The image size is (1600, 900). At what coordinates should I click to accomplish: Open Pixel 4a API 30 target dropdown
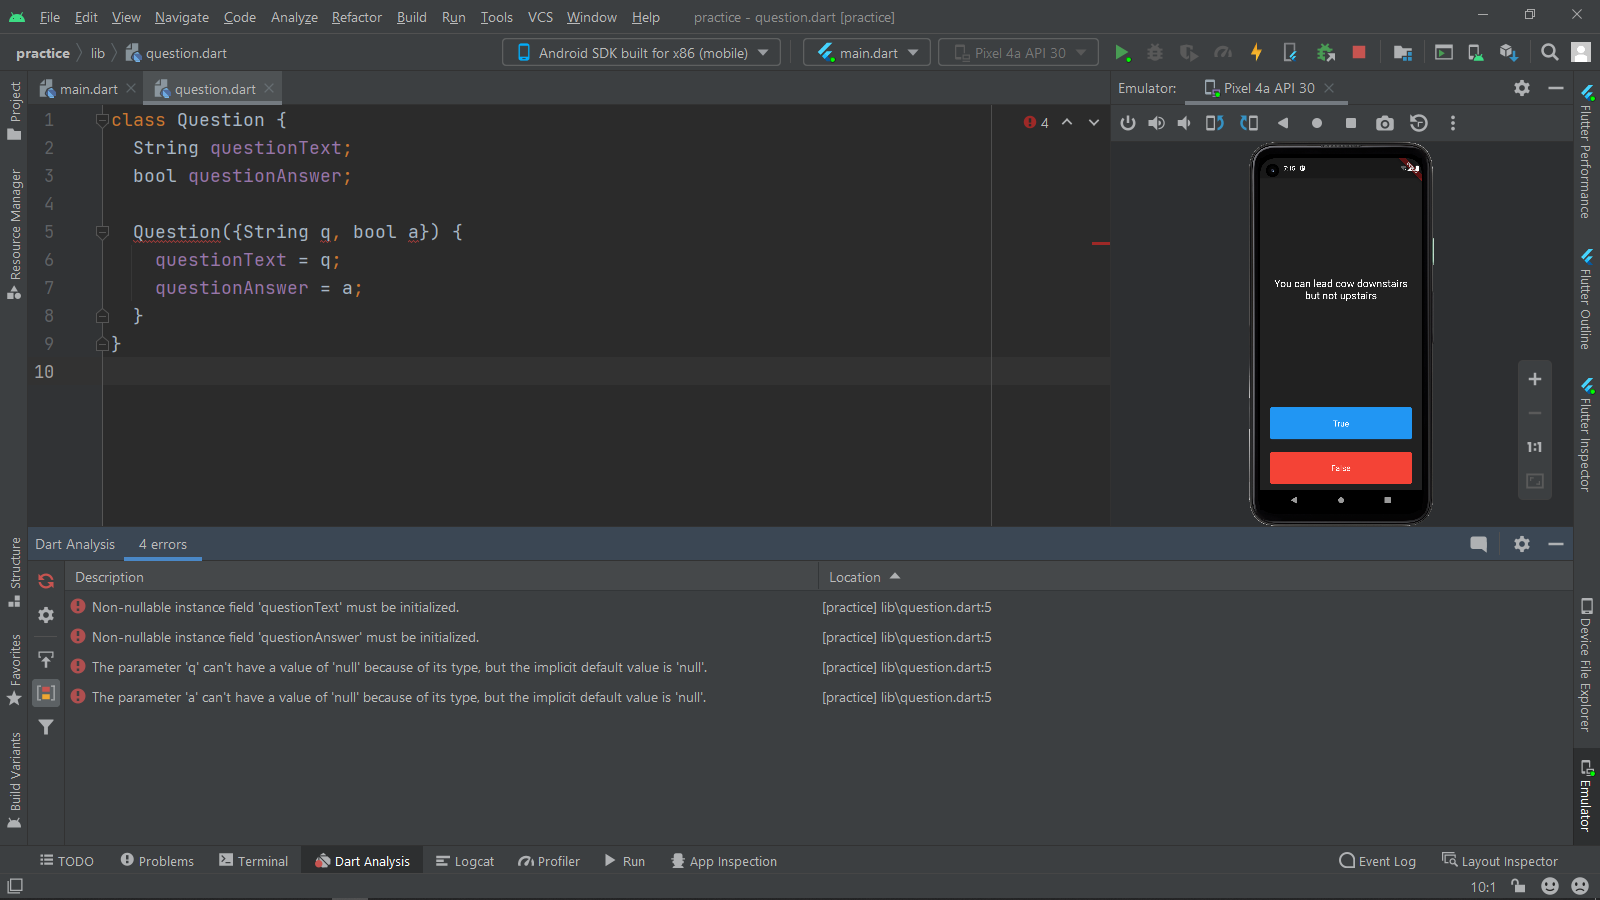(x=1018, y=53)
